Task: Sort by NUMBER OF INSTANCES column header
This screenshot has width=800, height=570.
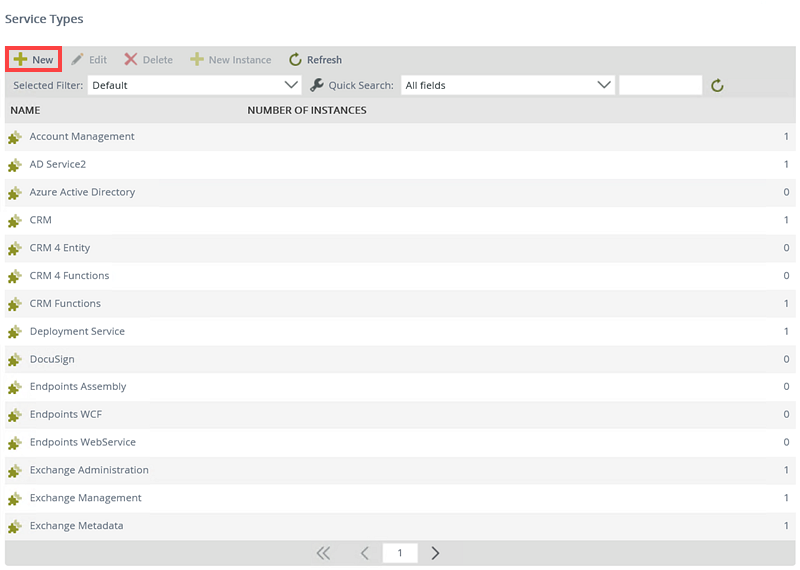Action: (307, 110)
